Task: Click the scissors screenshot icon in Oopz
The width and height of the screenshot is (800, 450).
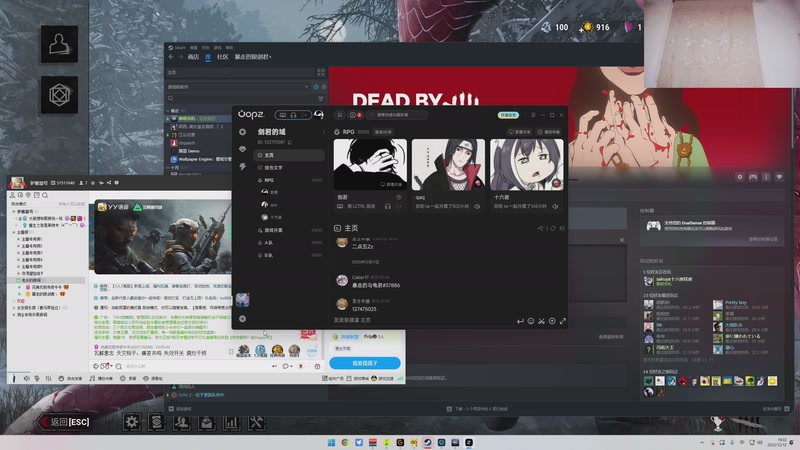Action: click(541, 321)
